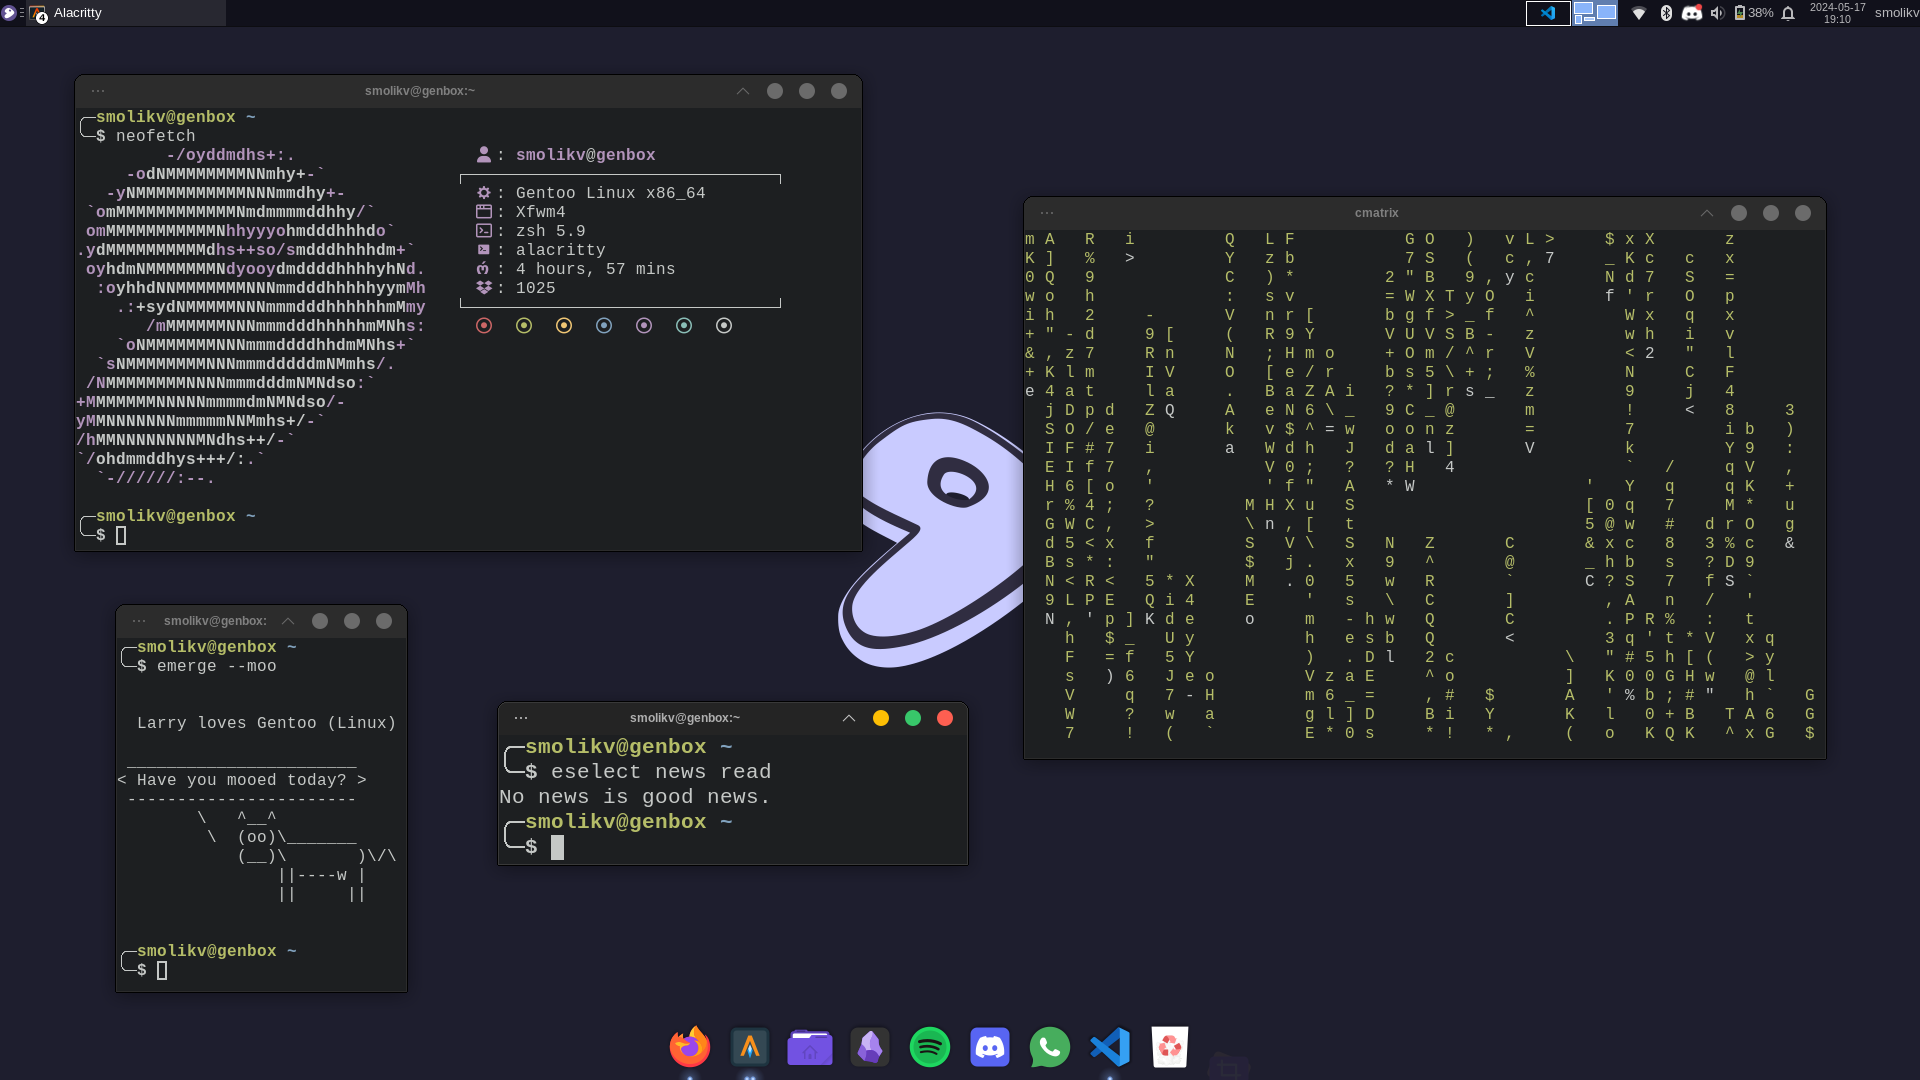Viewport: 1920px width, 1080px height.
Task: Roll up the emerge --moo terminal with caret
Action: point(288,621)
